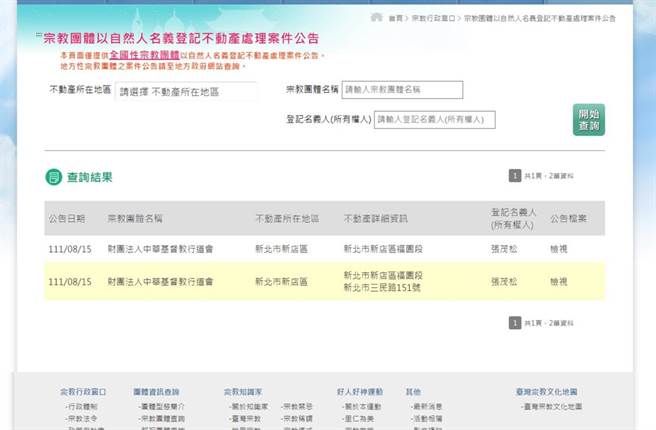
Task: Open the 宗教稱謂 footer link
Action: point(297,418)
